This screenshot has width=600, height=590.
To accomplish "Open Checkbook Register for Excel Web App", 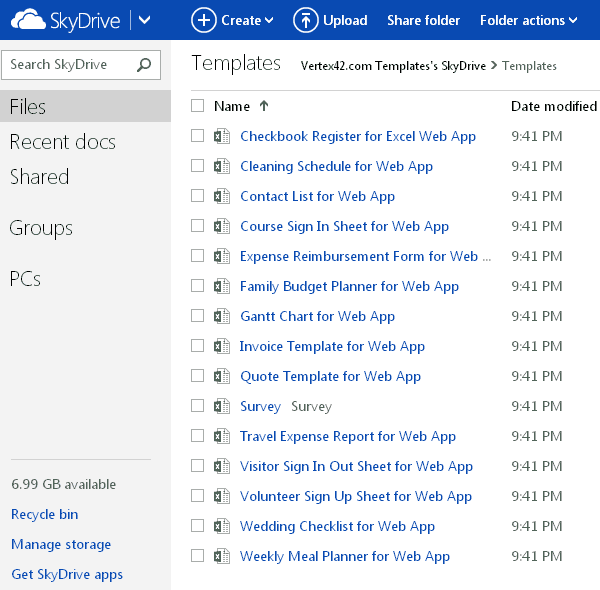I will 358,136.
